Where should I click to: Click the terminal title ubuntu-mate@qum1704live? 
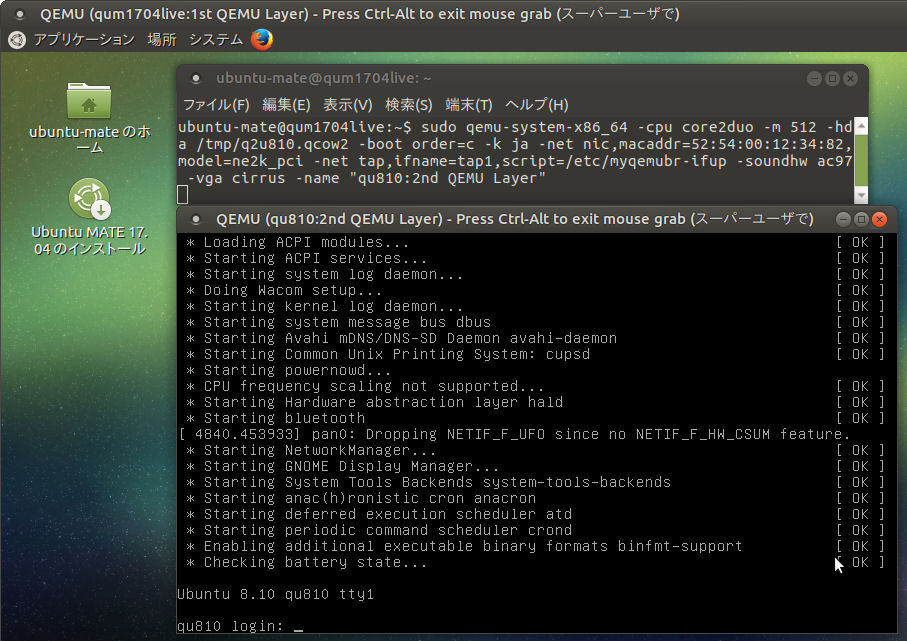coord(323,78)
